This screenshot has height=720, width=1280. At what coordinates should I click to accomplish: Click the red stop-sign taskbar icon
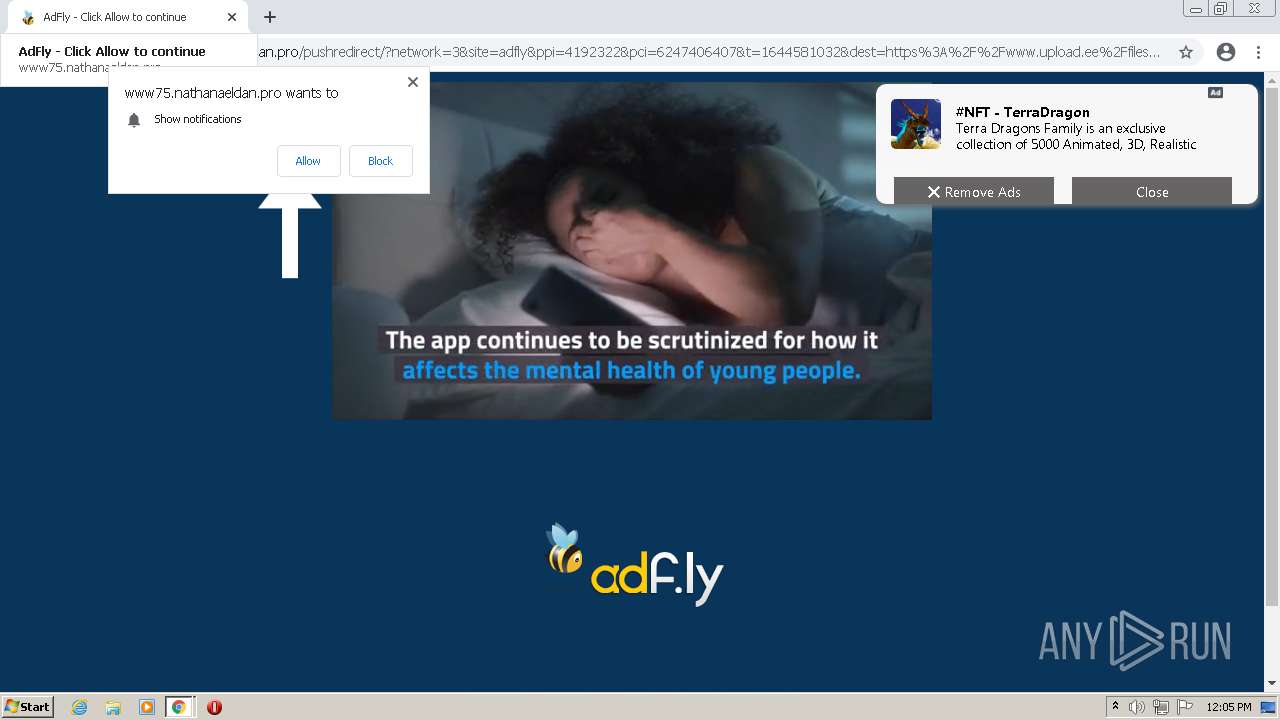click(x=214, y=707)
